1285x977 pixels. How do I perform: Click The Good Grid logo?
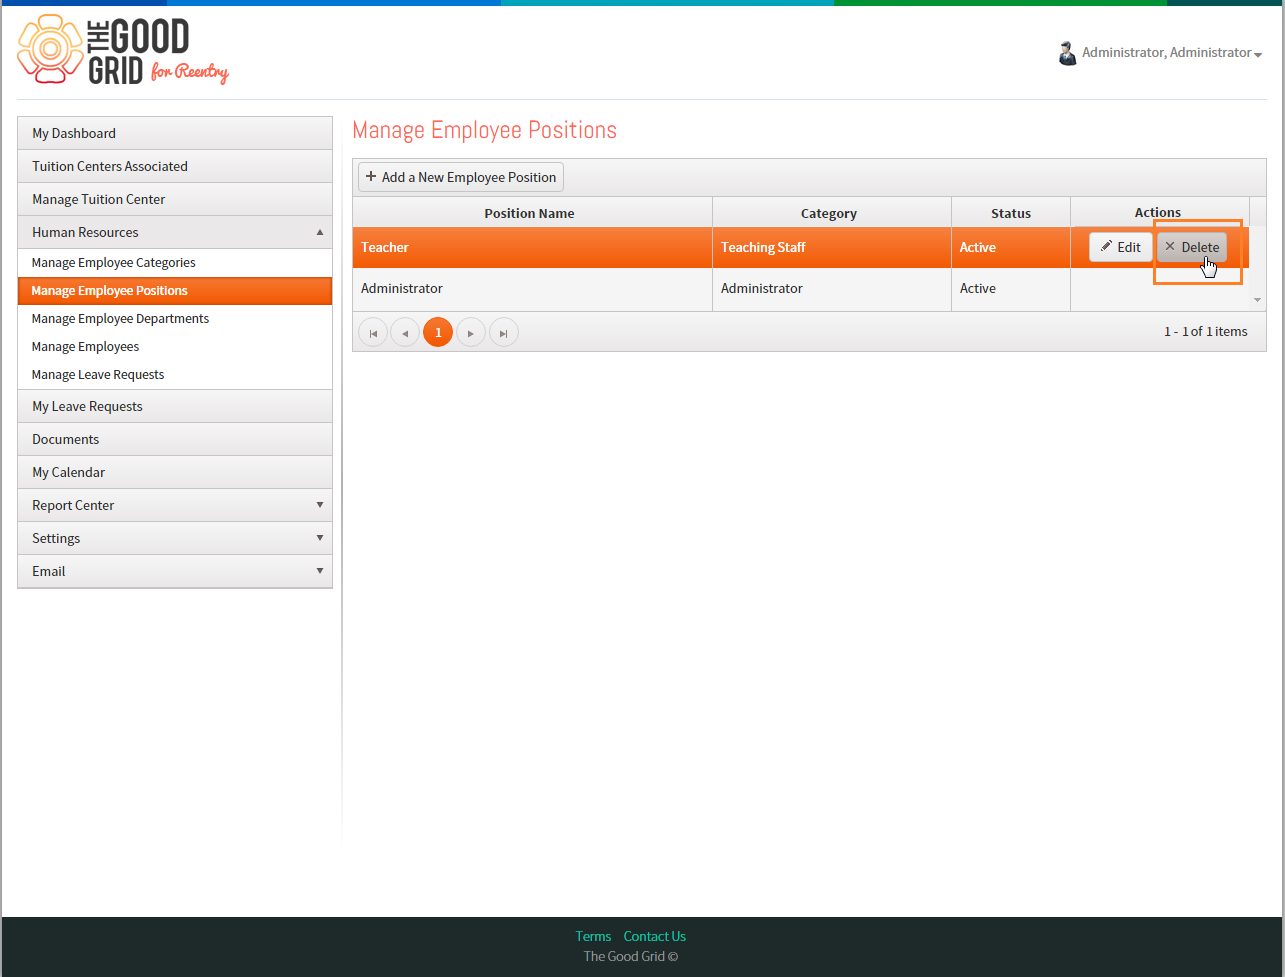coord(123,50)
